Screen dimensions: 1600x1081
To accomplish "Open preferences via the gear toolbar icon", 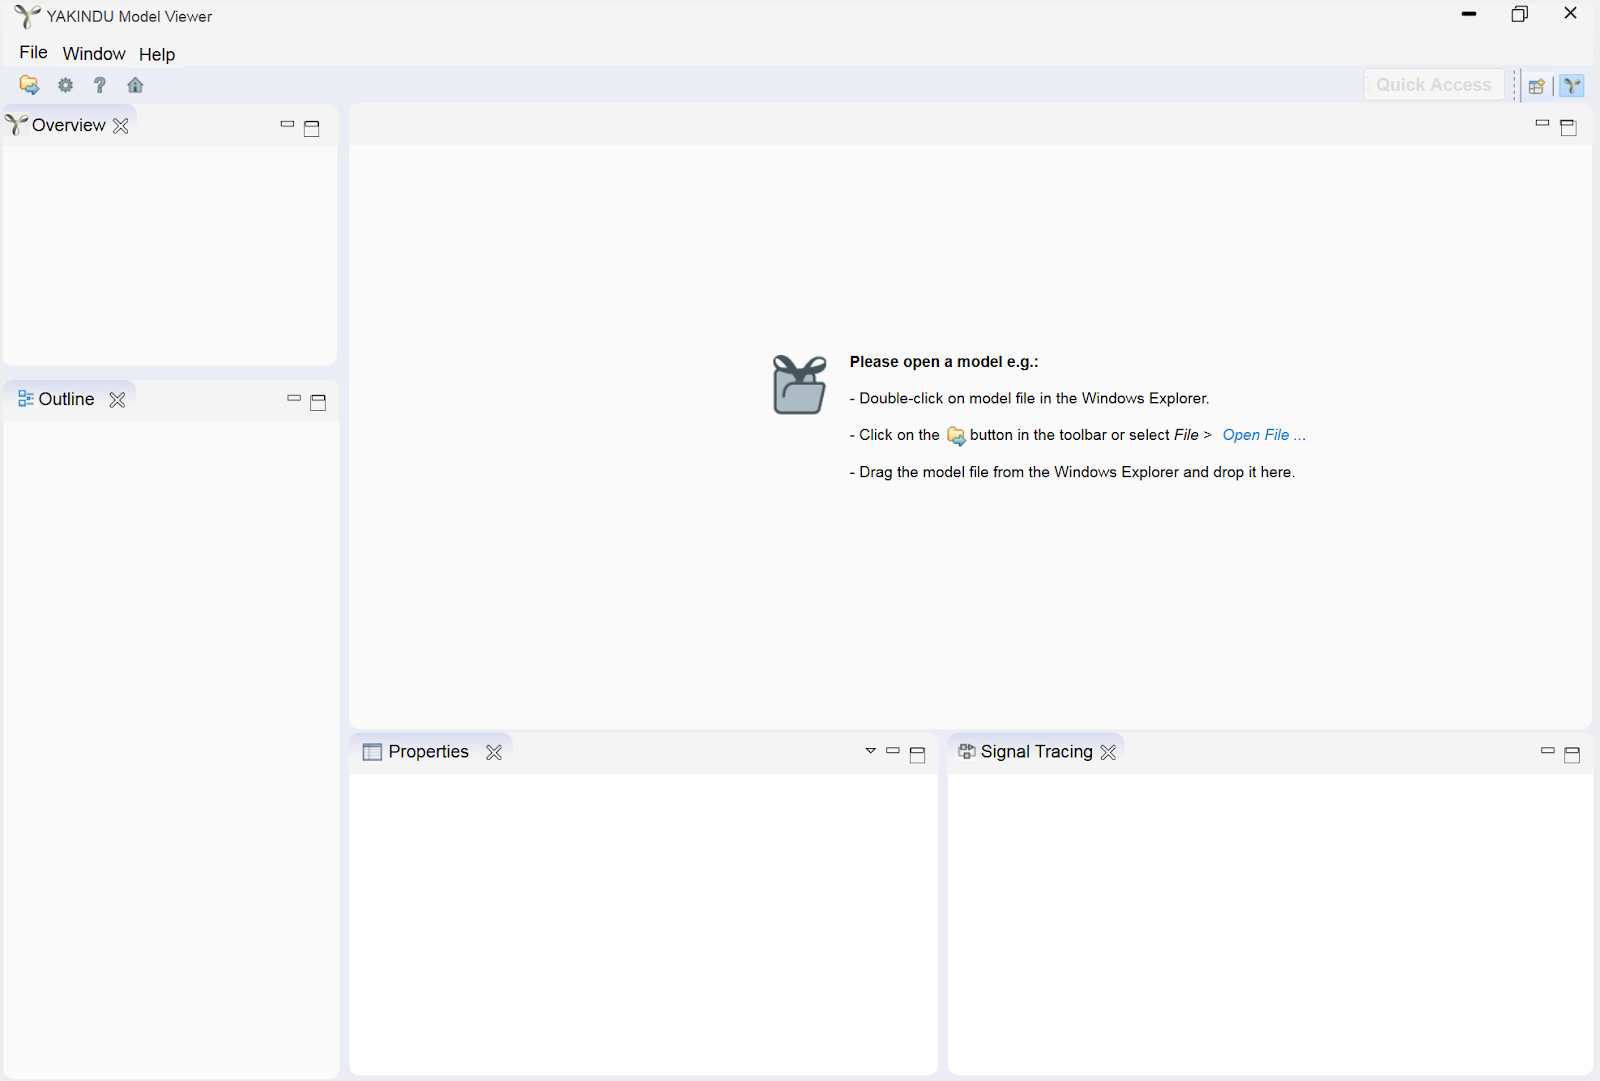I will [x=66, y=85].
